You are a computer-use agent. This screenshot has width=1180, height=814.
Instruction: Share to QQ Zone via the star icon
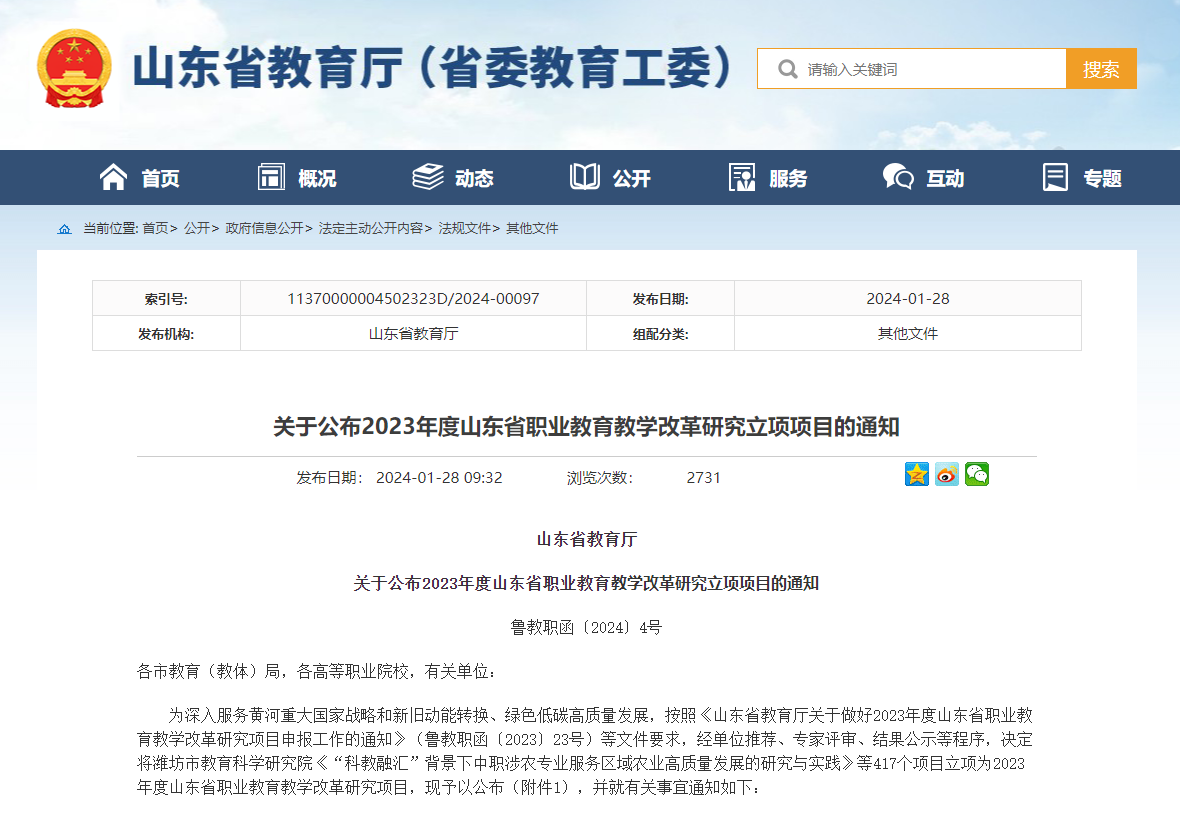coord(917,474)
